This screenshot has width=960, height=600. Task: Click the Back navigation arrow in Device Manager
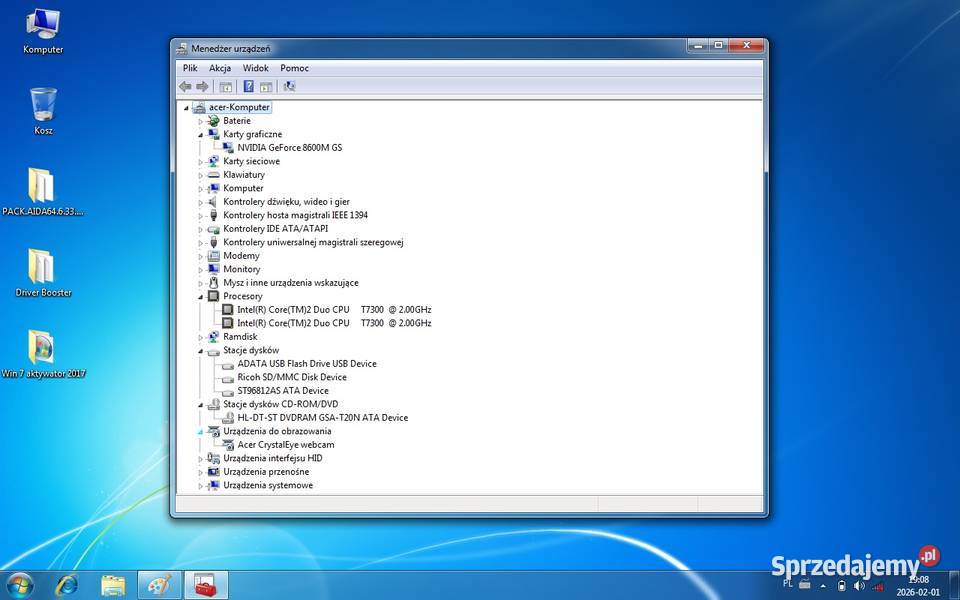click(x=185, y=86)
